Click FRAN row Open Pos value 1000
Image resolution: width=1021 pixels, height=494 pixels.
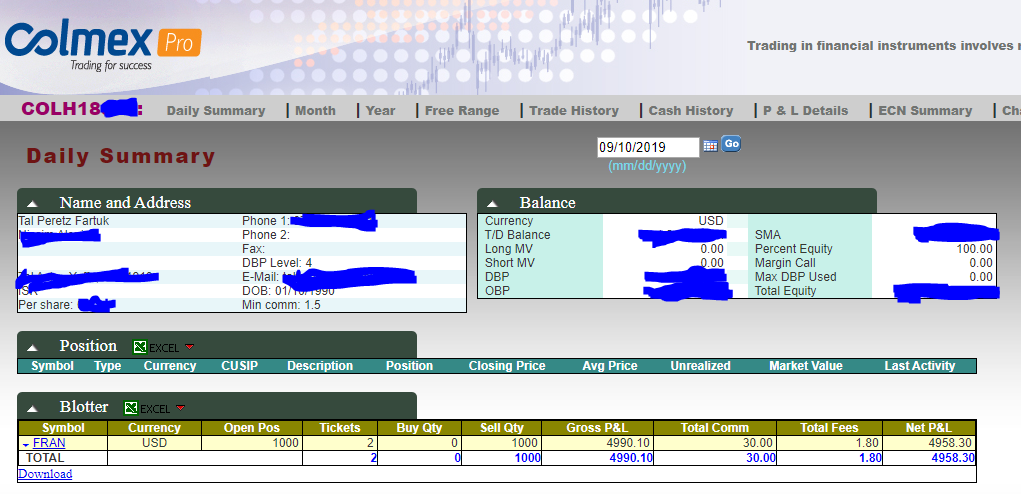[x=286, y=443]
